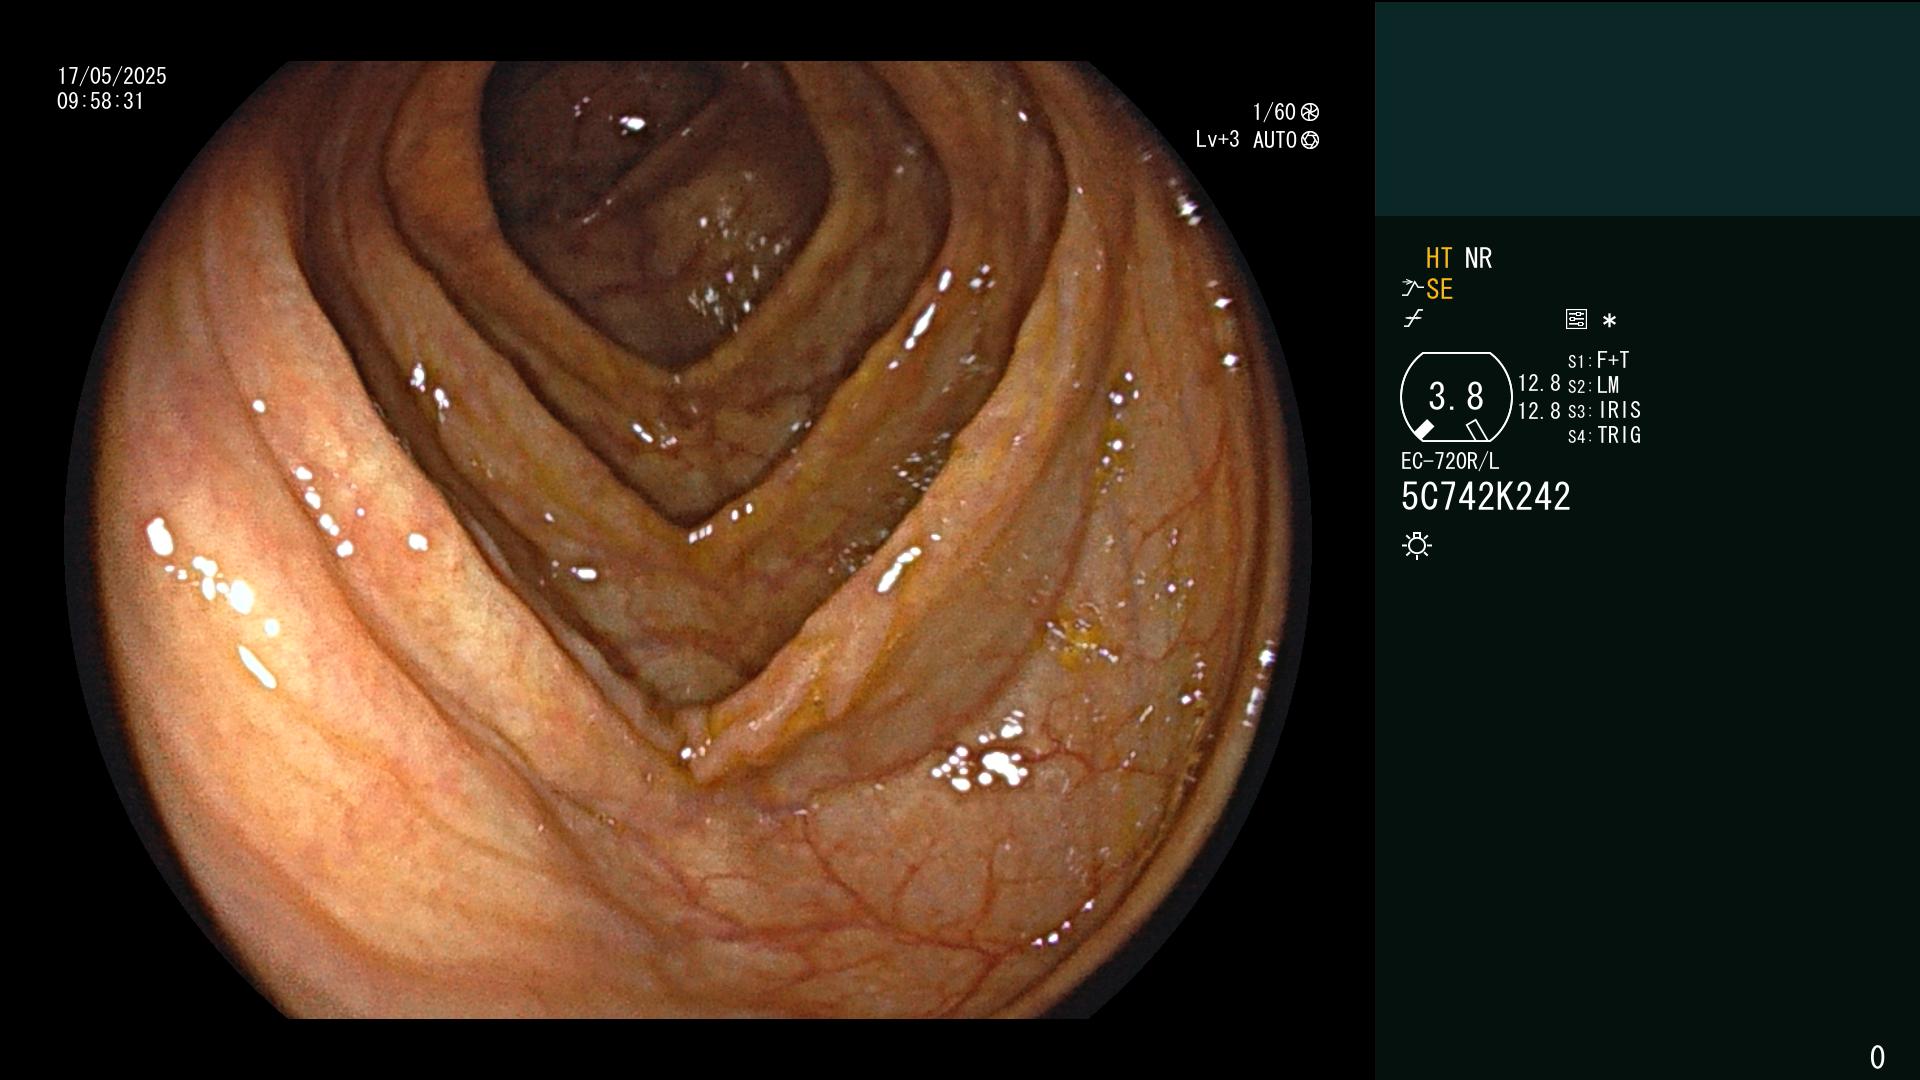Click the structure enhancement curve icon beside SE
The image size is (1920, 1080).
[x=1411, y=289]
